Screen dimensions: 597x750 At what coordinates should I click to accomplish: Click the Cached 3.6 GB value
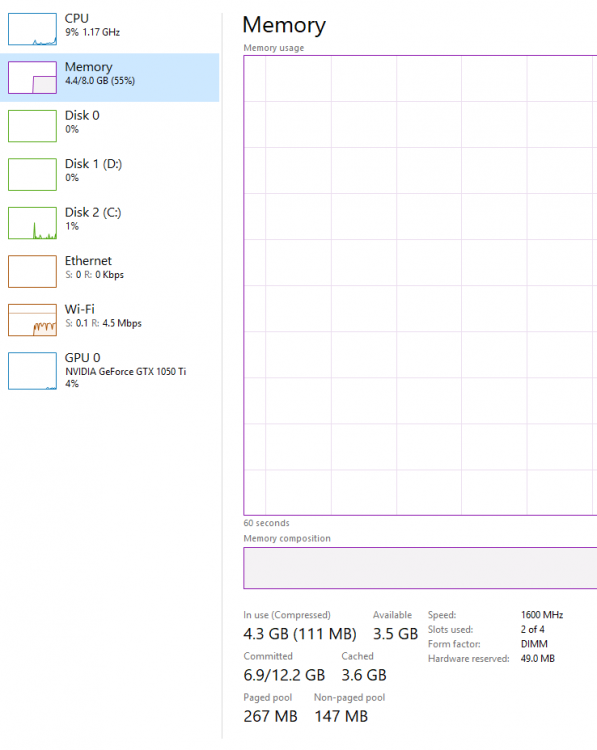point(364,675)
